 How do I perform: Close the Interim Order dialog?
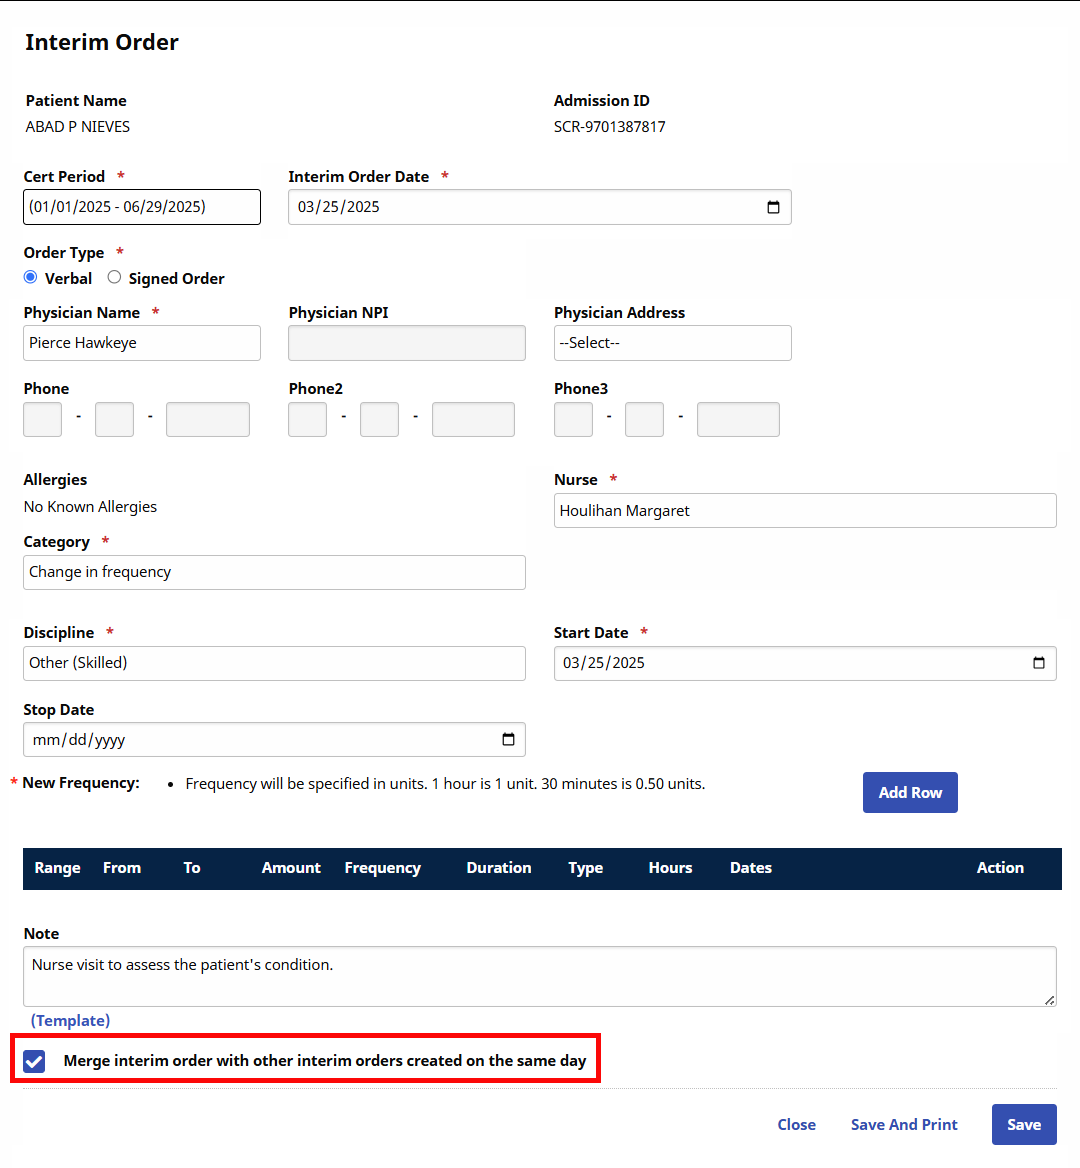click(x=796, y=1124)
